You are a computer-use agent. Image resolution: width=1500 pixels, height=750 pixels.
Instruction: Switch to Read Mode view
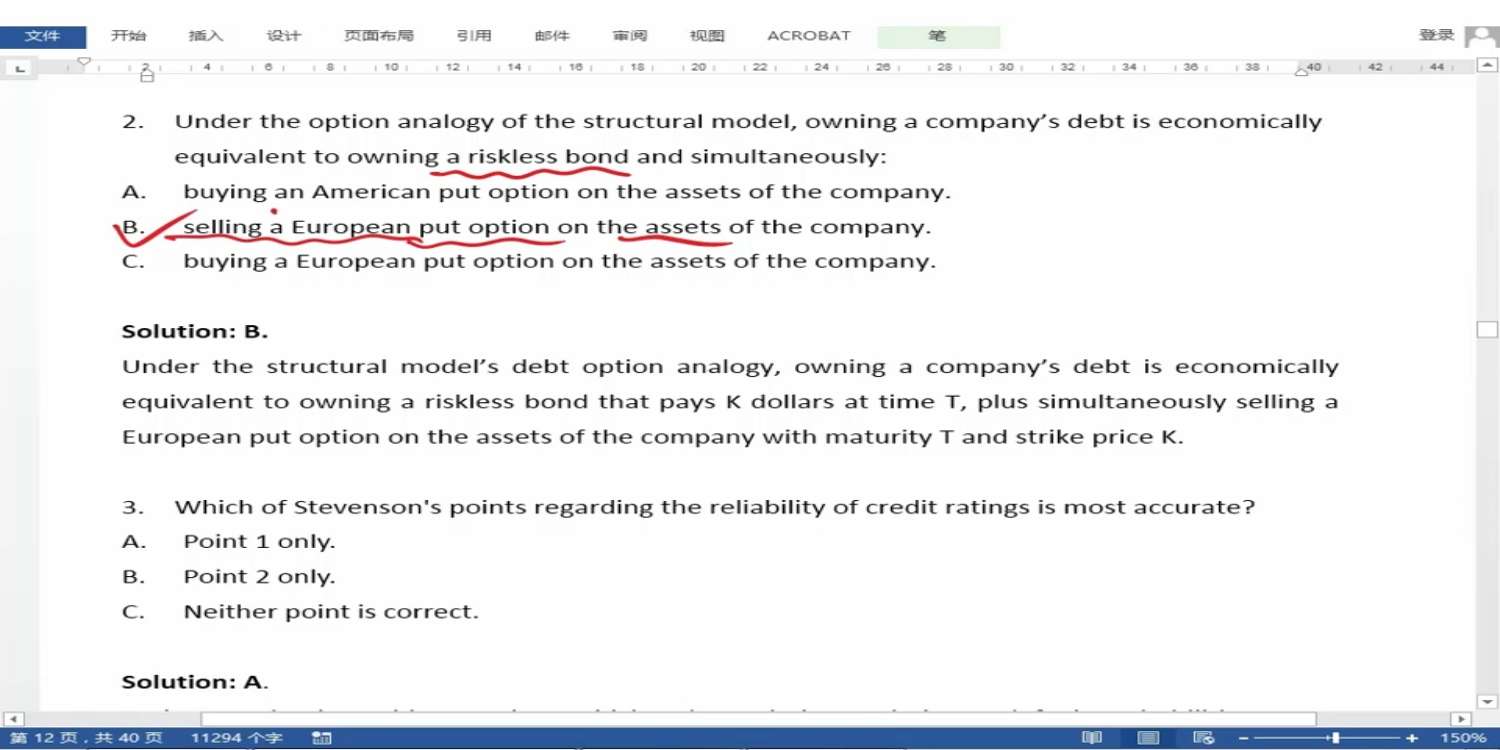(1092, 738)
